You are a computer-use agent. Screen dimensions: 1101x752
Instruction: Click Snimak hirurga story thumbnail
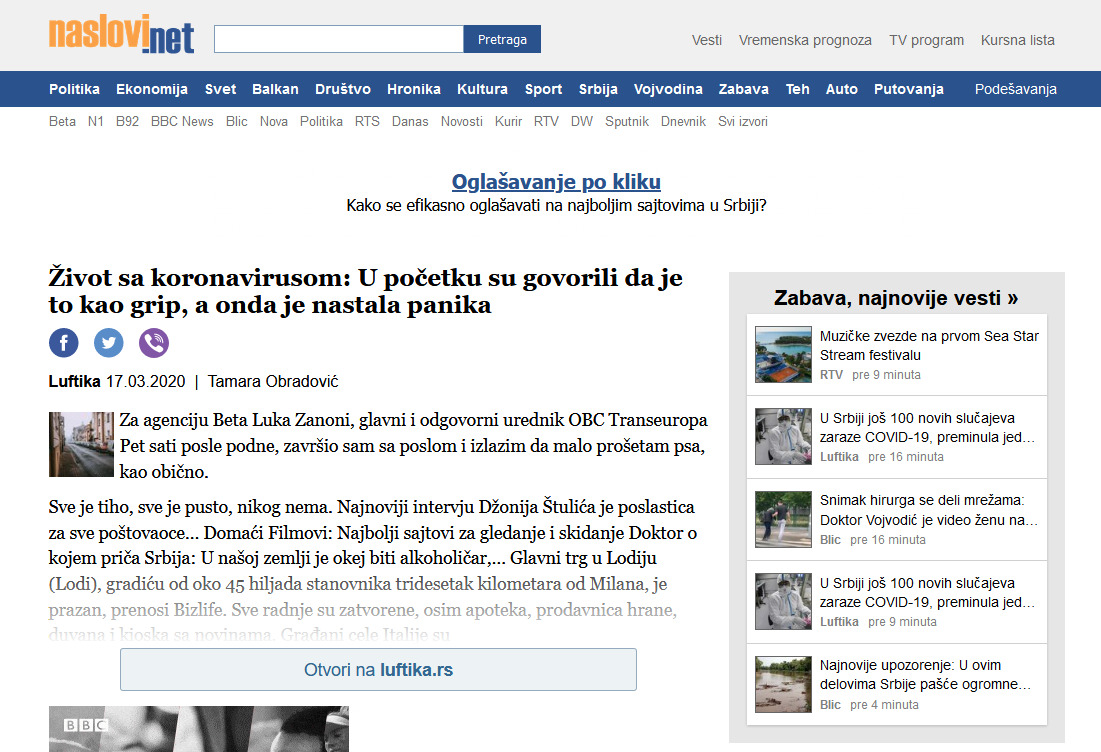[784, 520]
